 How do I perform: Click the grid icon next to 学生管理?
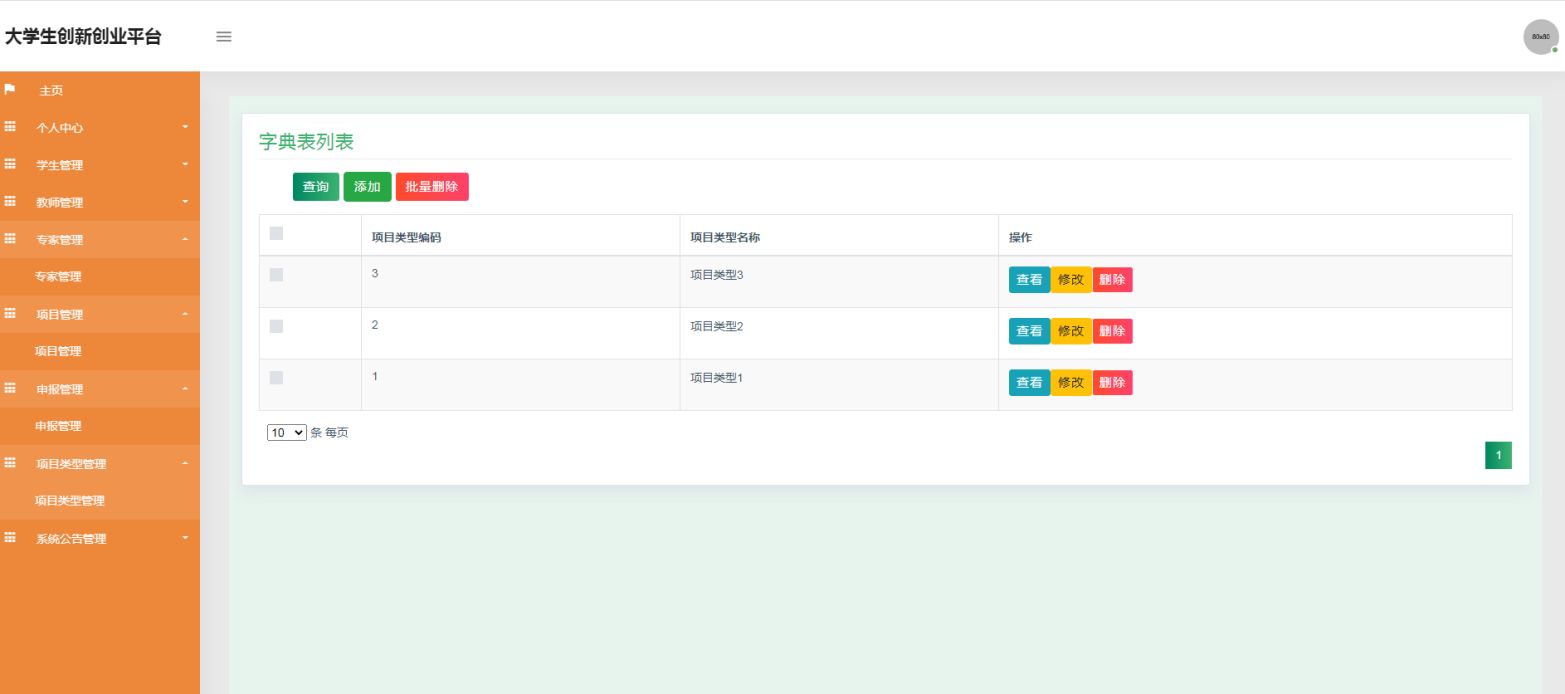coord(10,164)
